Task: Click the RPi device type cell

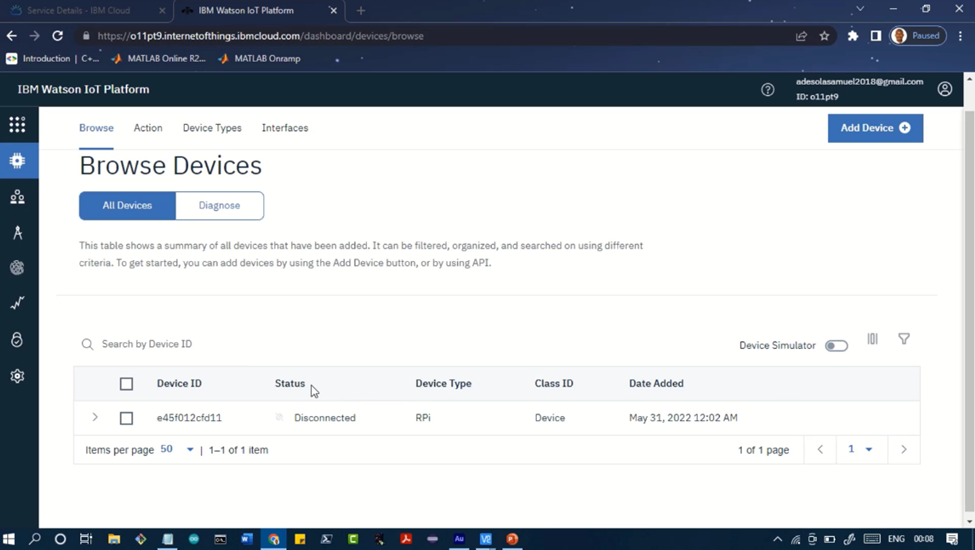Action: [x=423, y=418]
